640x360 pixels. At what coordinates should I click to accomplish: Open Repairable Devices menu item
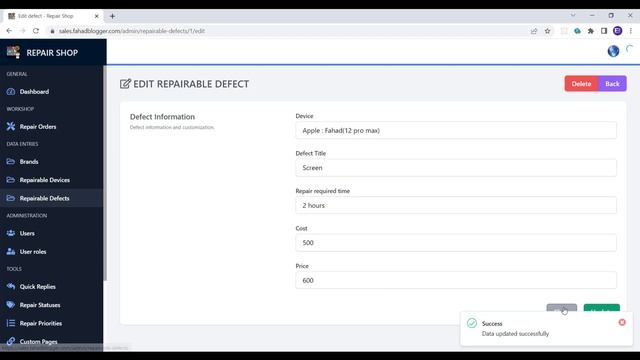44,180
